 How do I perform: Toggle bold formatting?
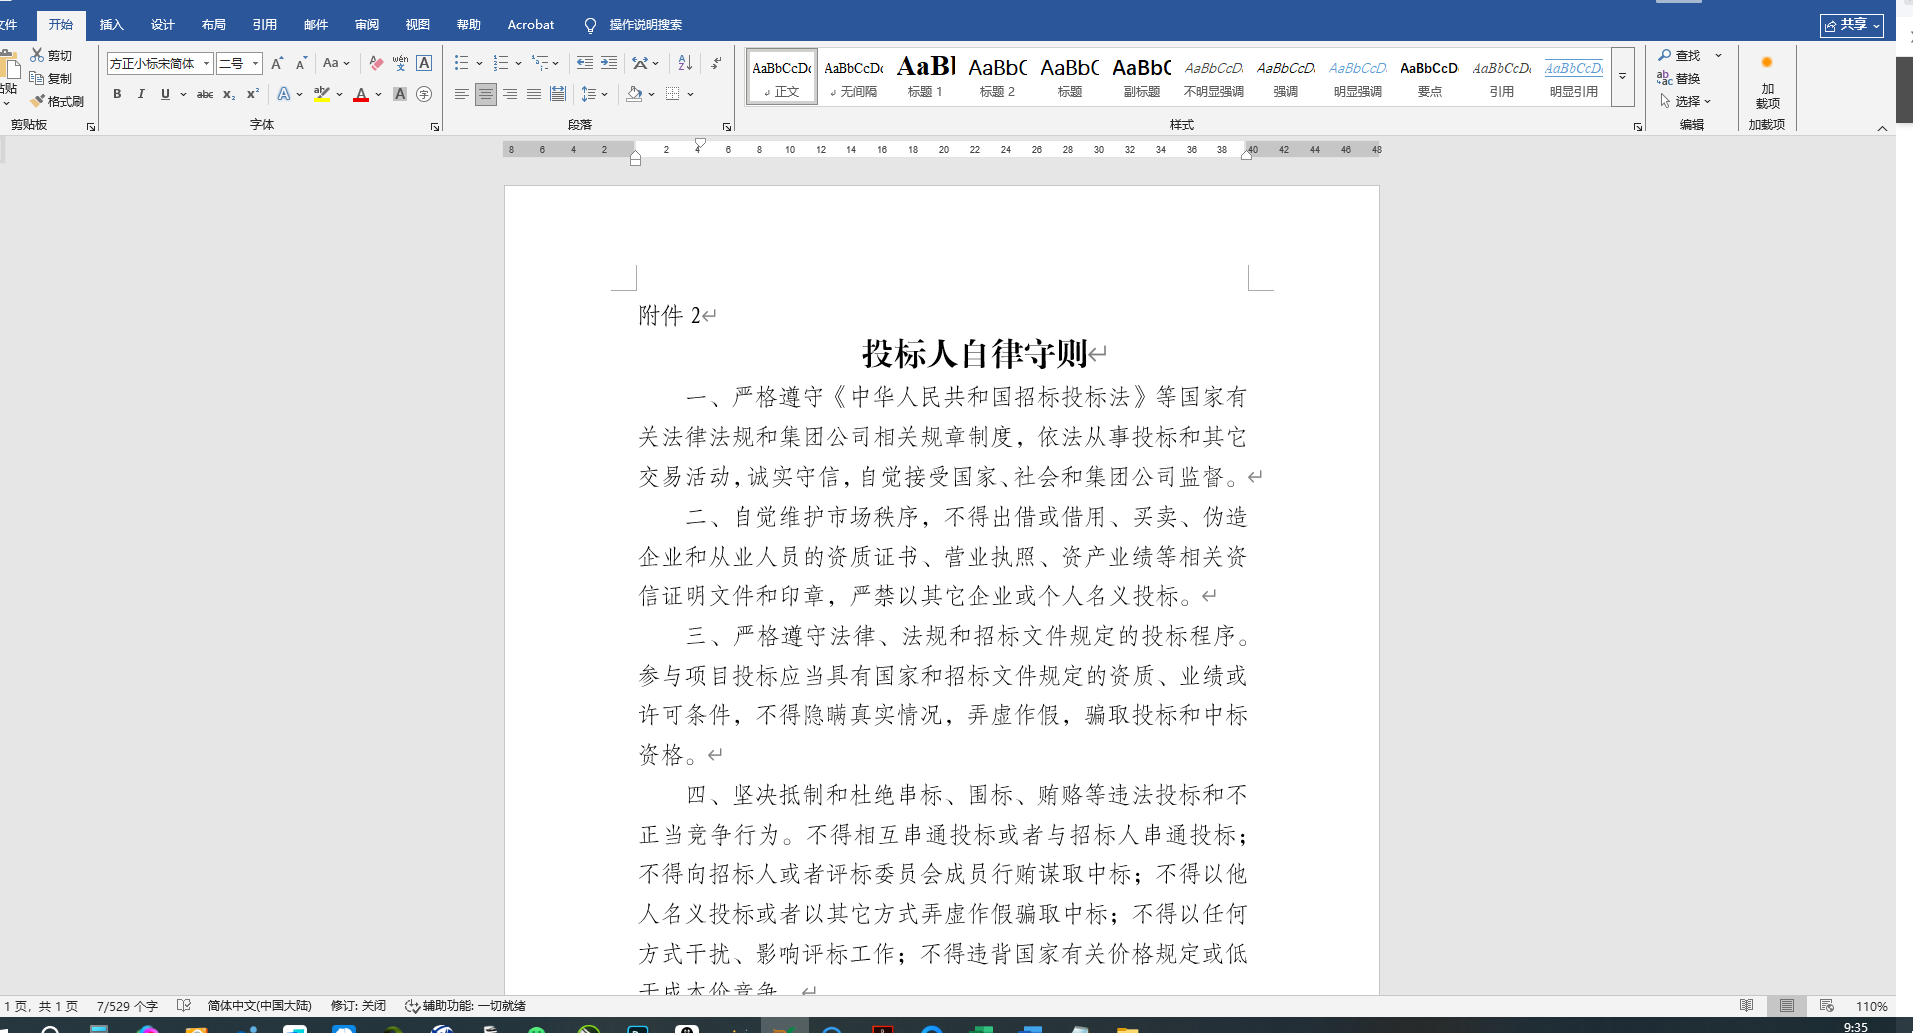(117, 94)
